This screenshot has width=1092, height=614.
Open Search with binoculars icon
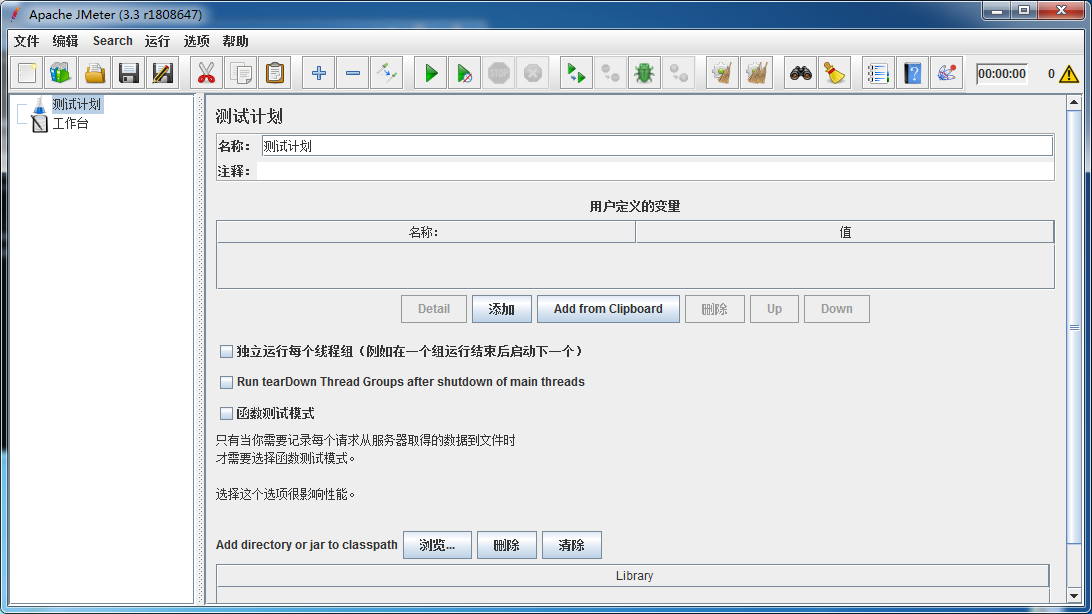tap(801, 73)
